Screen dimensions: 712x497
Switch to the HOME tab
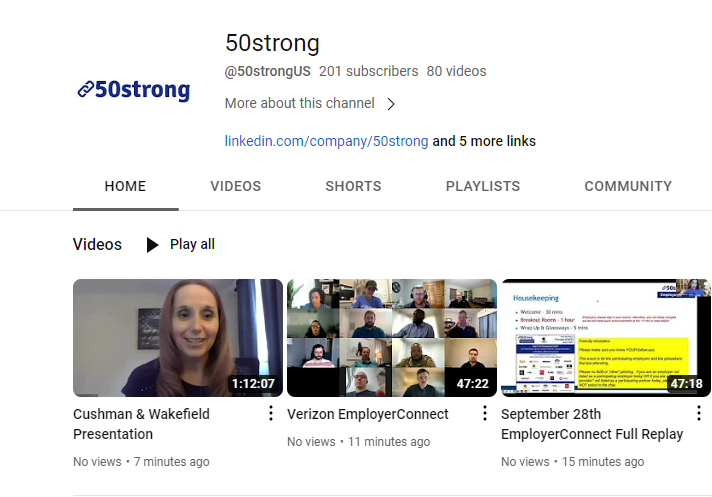click(125, 186)
